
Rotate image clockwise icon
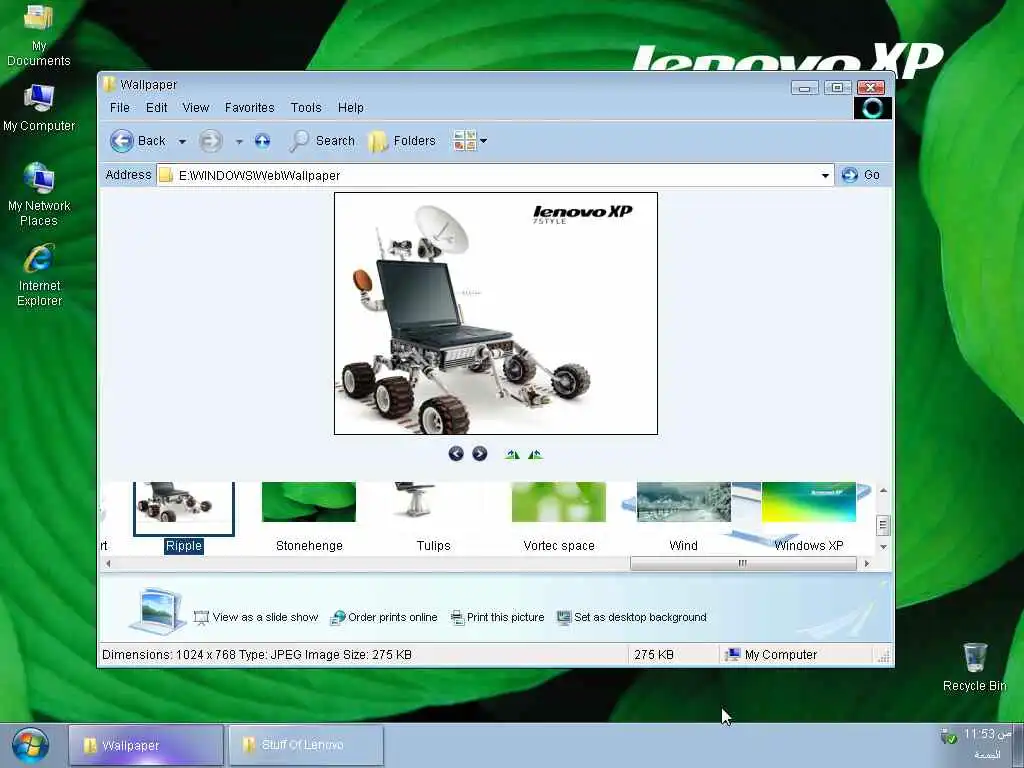point(512,454)
